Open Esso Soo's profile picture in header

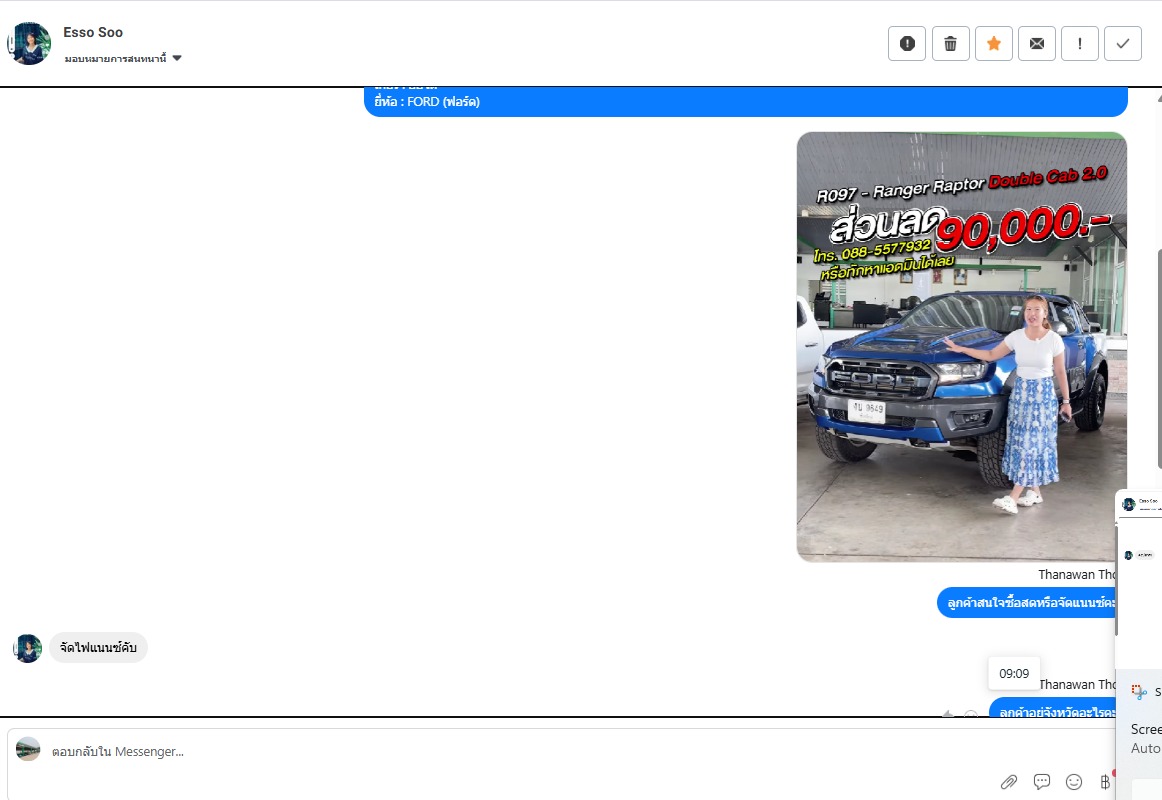point(29,44)
